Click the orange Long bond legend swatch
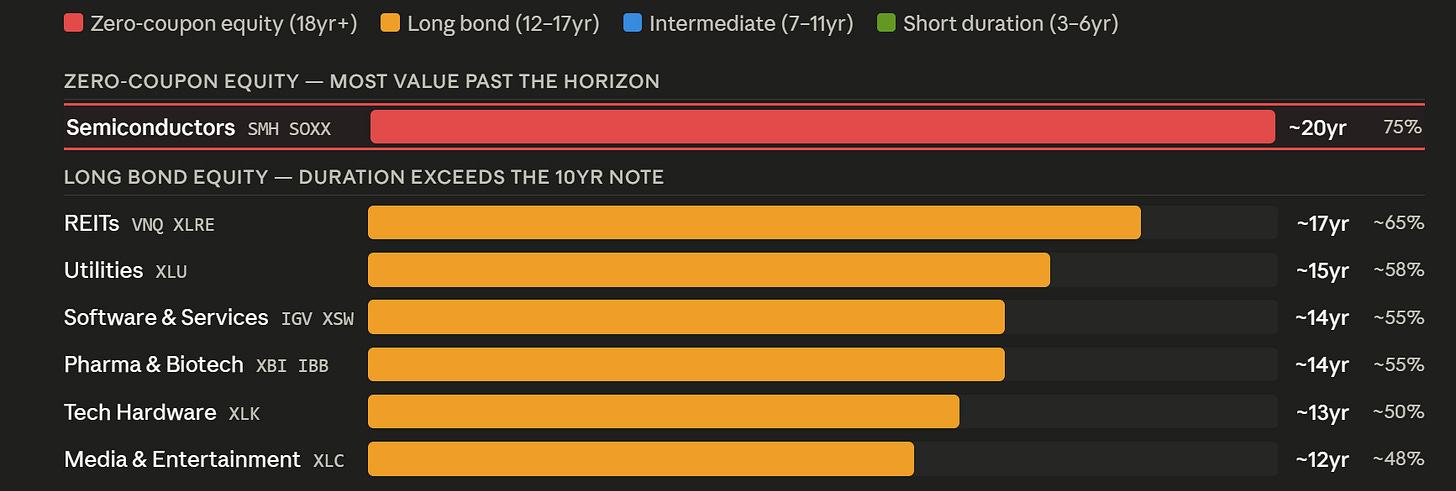1456x491 pixels. 390,23
